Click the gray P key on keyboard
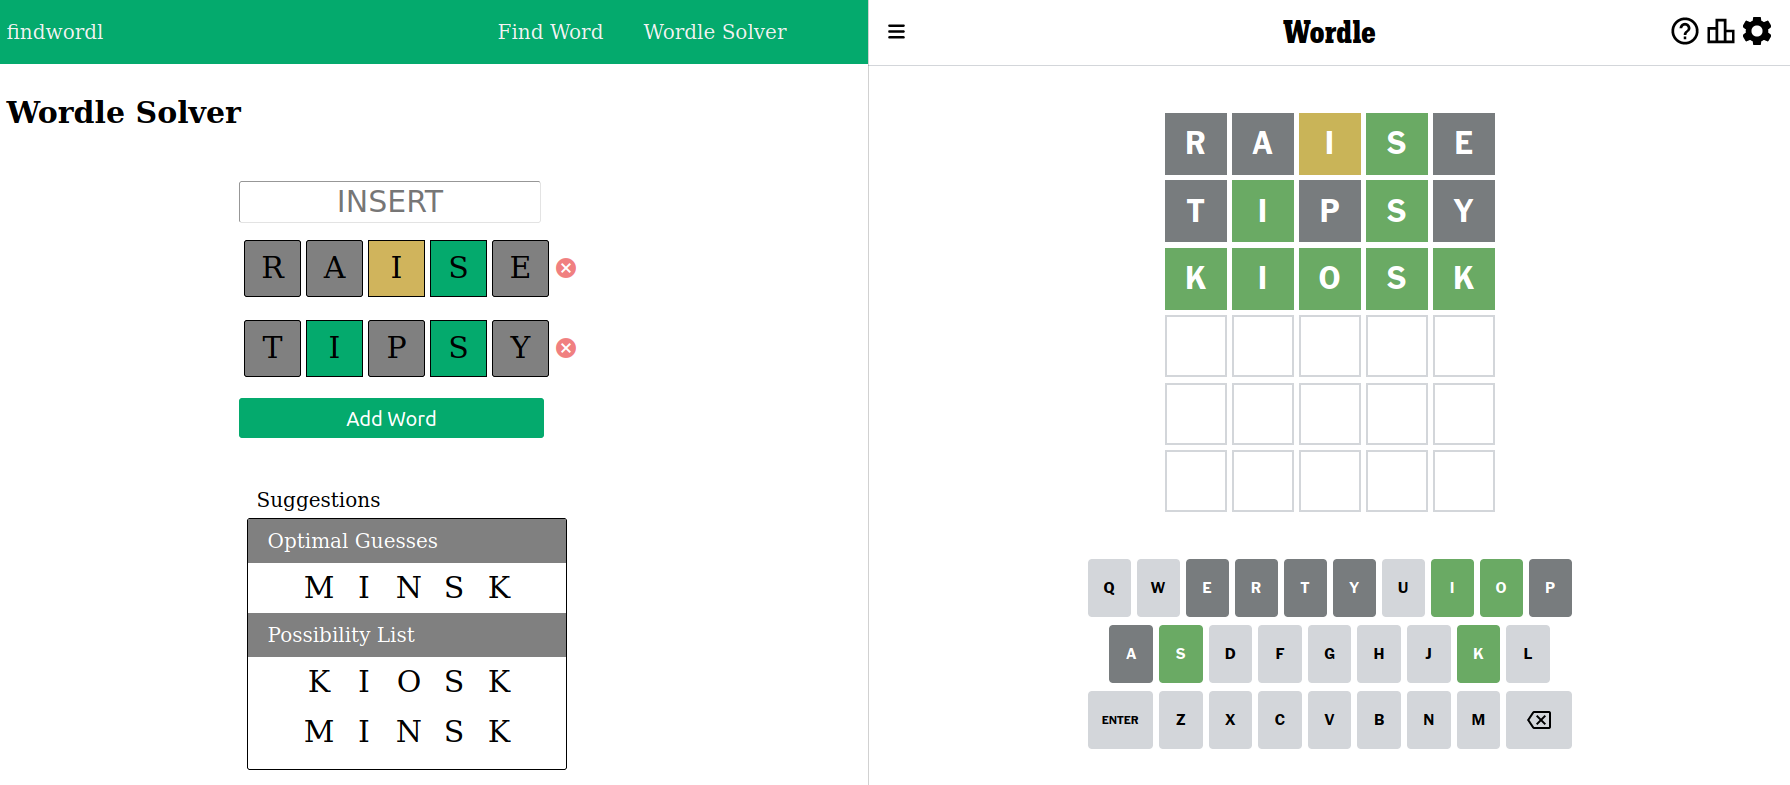This screenshot has width=1790, height=785. pyautogui.click(x=1550, y=588)
